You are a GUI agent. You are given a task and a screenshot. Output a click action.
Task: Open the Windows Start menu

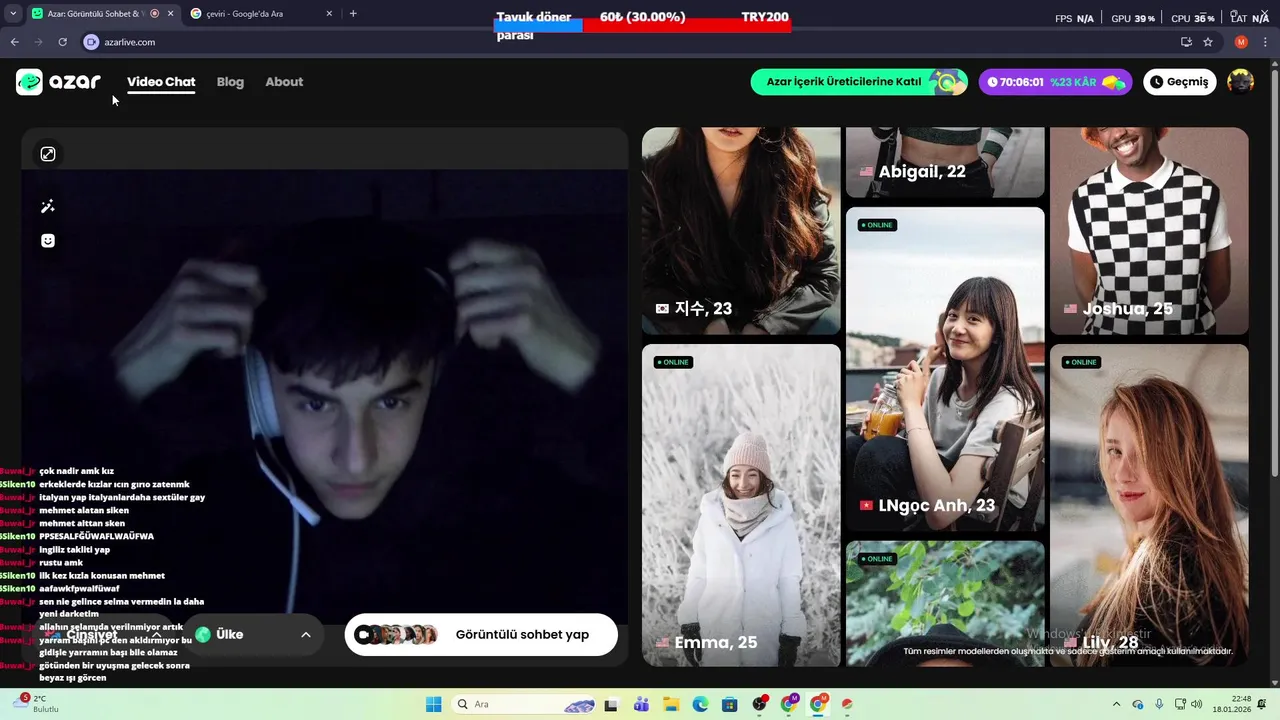433,705
